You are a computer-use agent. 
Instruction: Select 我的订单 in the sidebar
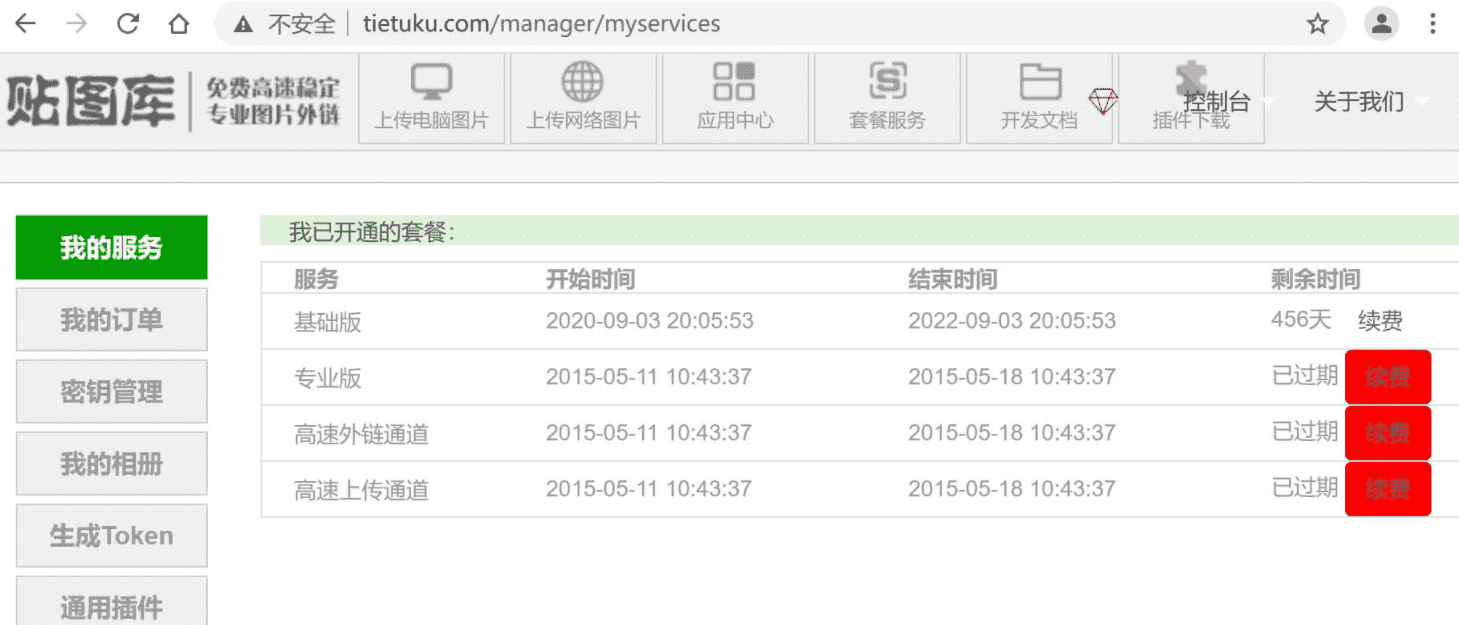point(111,320)
